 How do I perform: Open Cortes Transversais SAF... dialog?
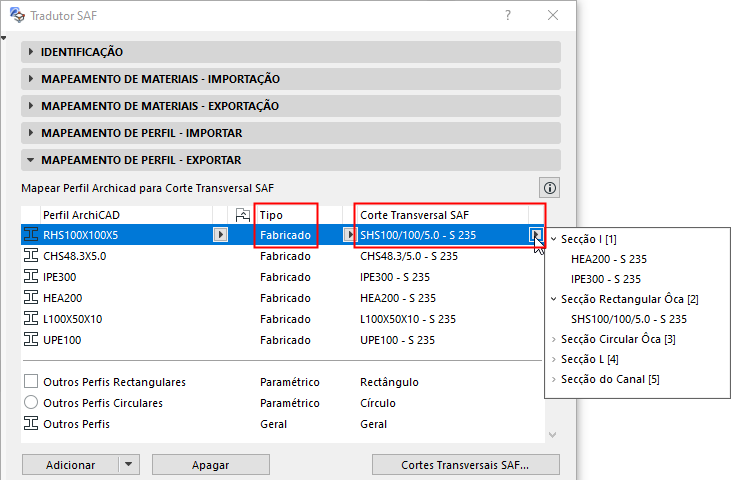[465, 465]
